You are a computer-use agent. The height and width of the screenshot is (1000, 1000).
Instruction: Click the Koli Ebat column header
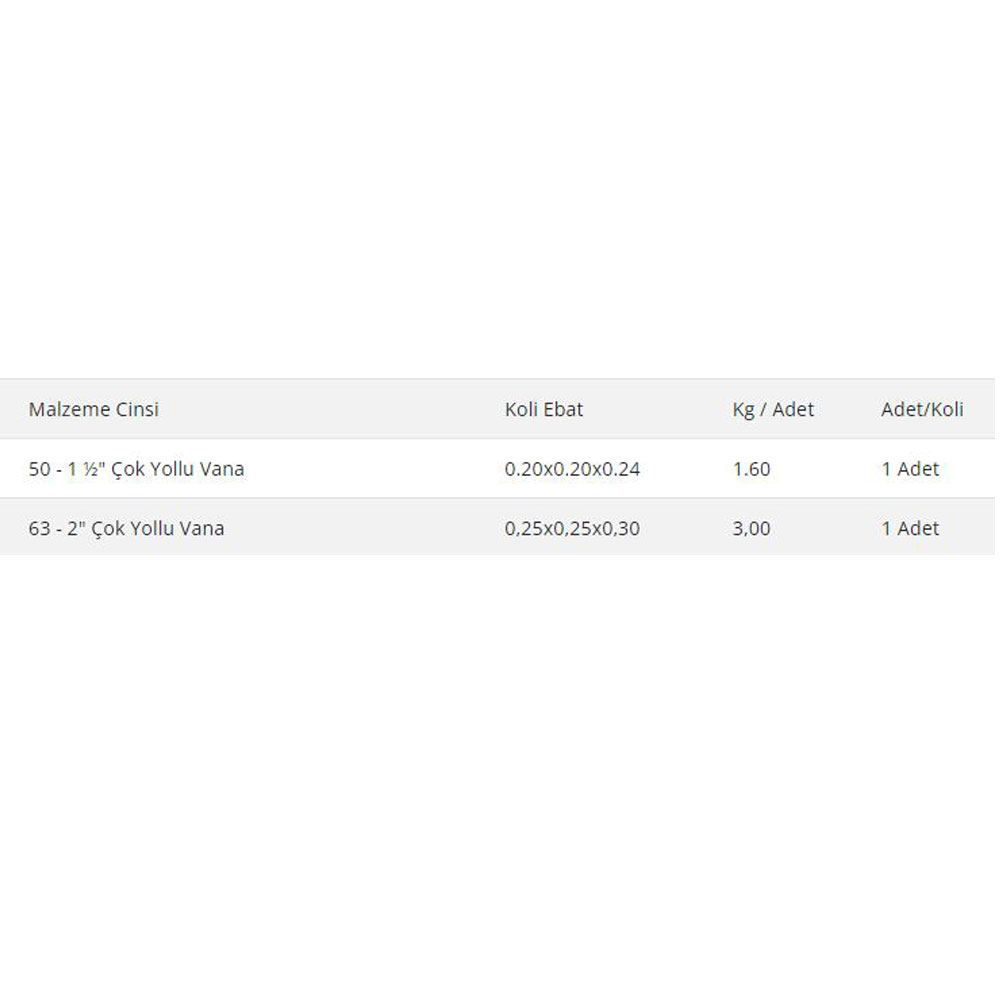click(x=543, y=409)
